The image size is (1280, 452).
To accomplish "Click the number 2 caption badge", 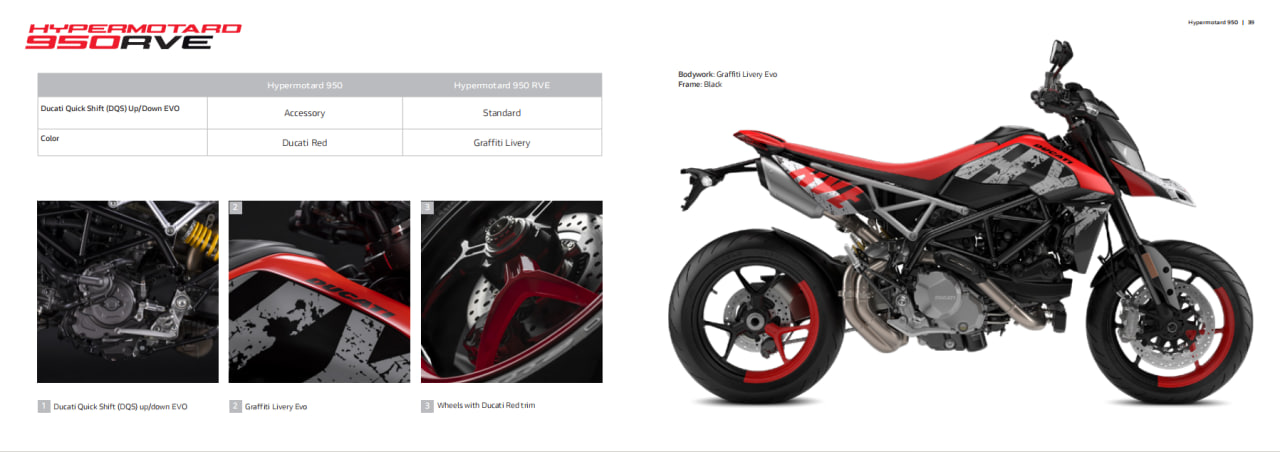I will pyautogui.click(x=236, y=407).
